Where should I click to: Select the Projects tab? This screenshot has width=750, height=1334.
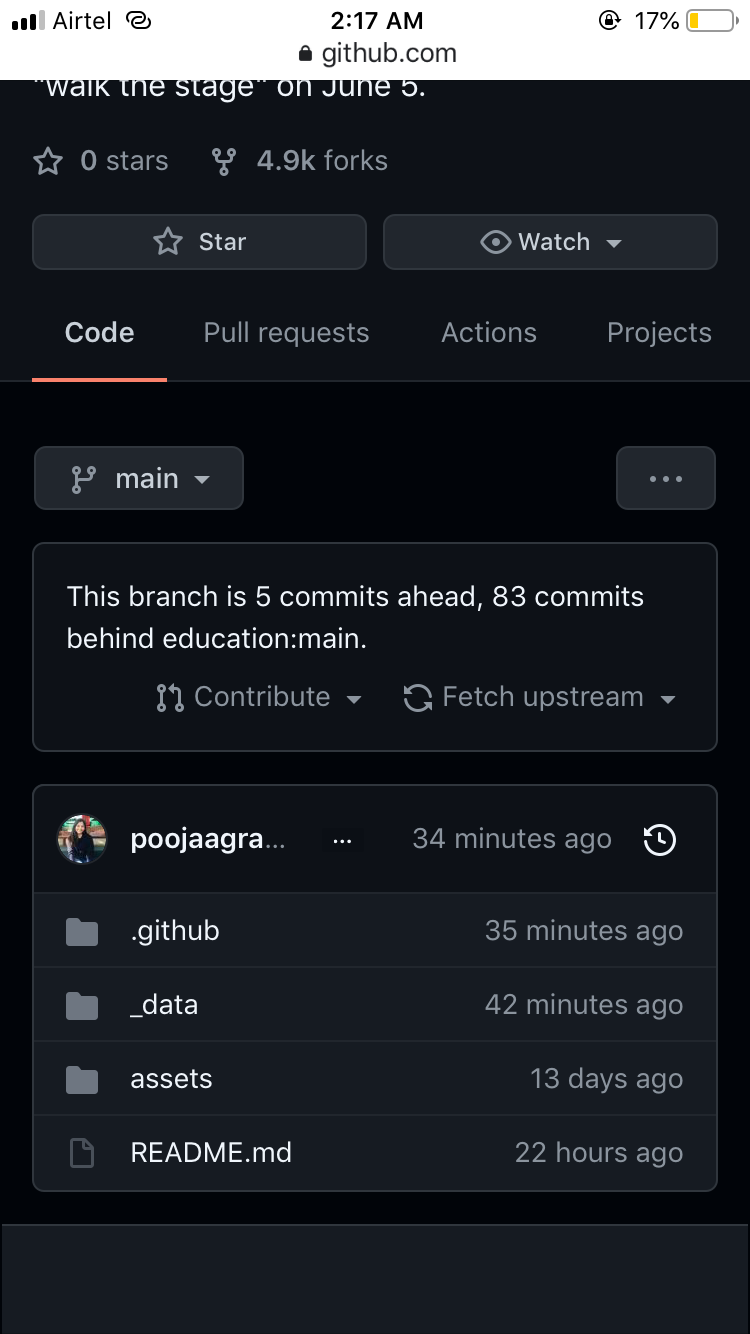[659, 332]
